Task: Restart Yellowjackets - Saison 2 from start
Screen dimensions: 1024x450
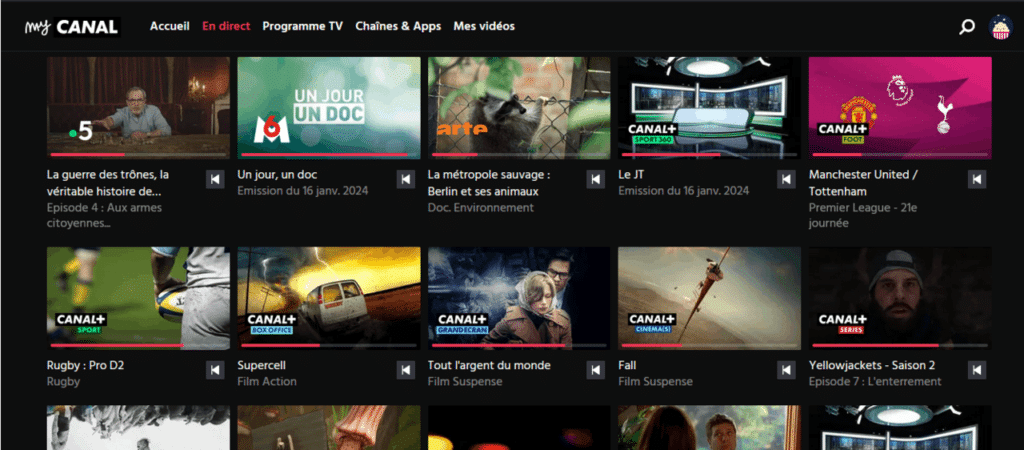Action: 977,370
